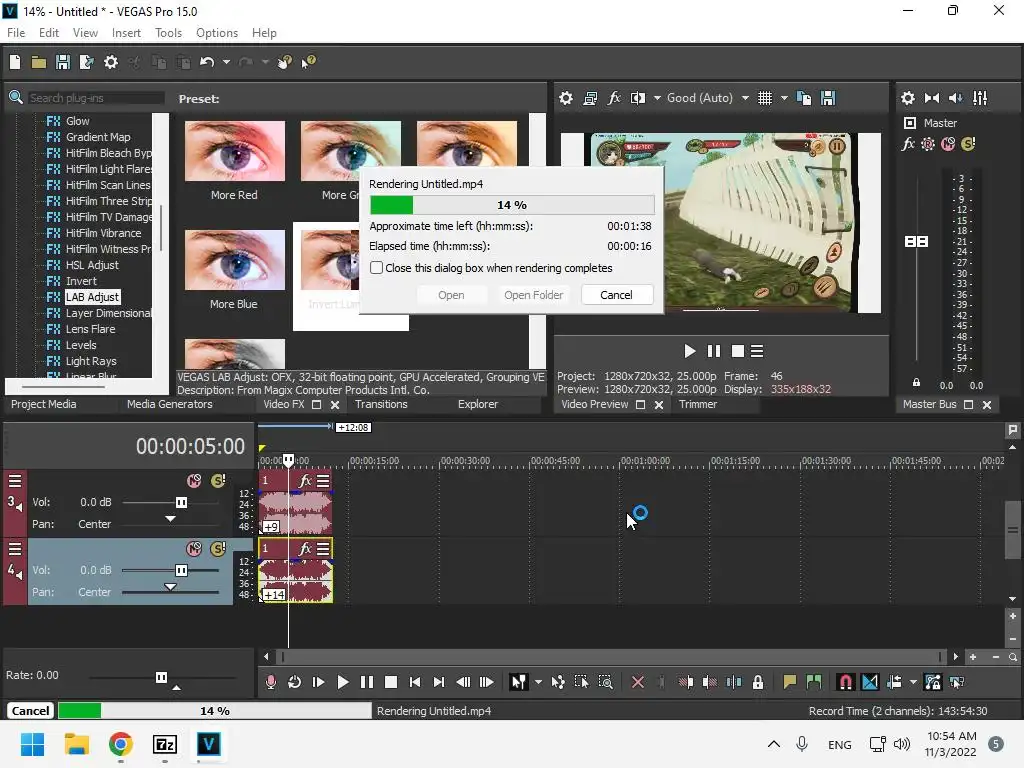Click the Dim Output speaker icon
Screen dimensions: 1024x768
tap(955, 98)
